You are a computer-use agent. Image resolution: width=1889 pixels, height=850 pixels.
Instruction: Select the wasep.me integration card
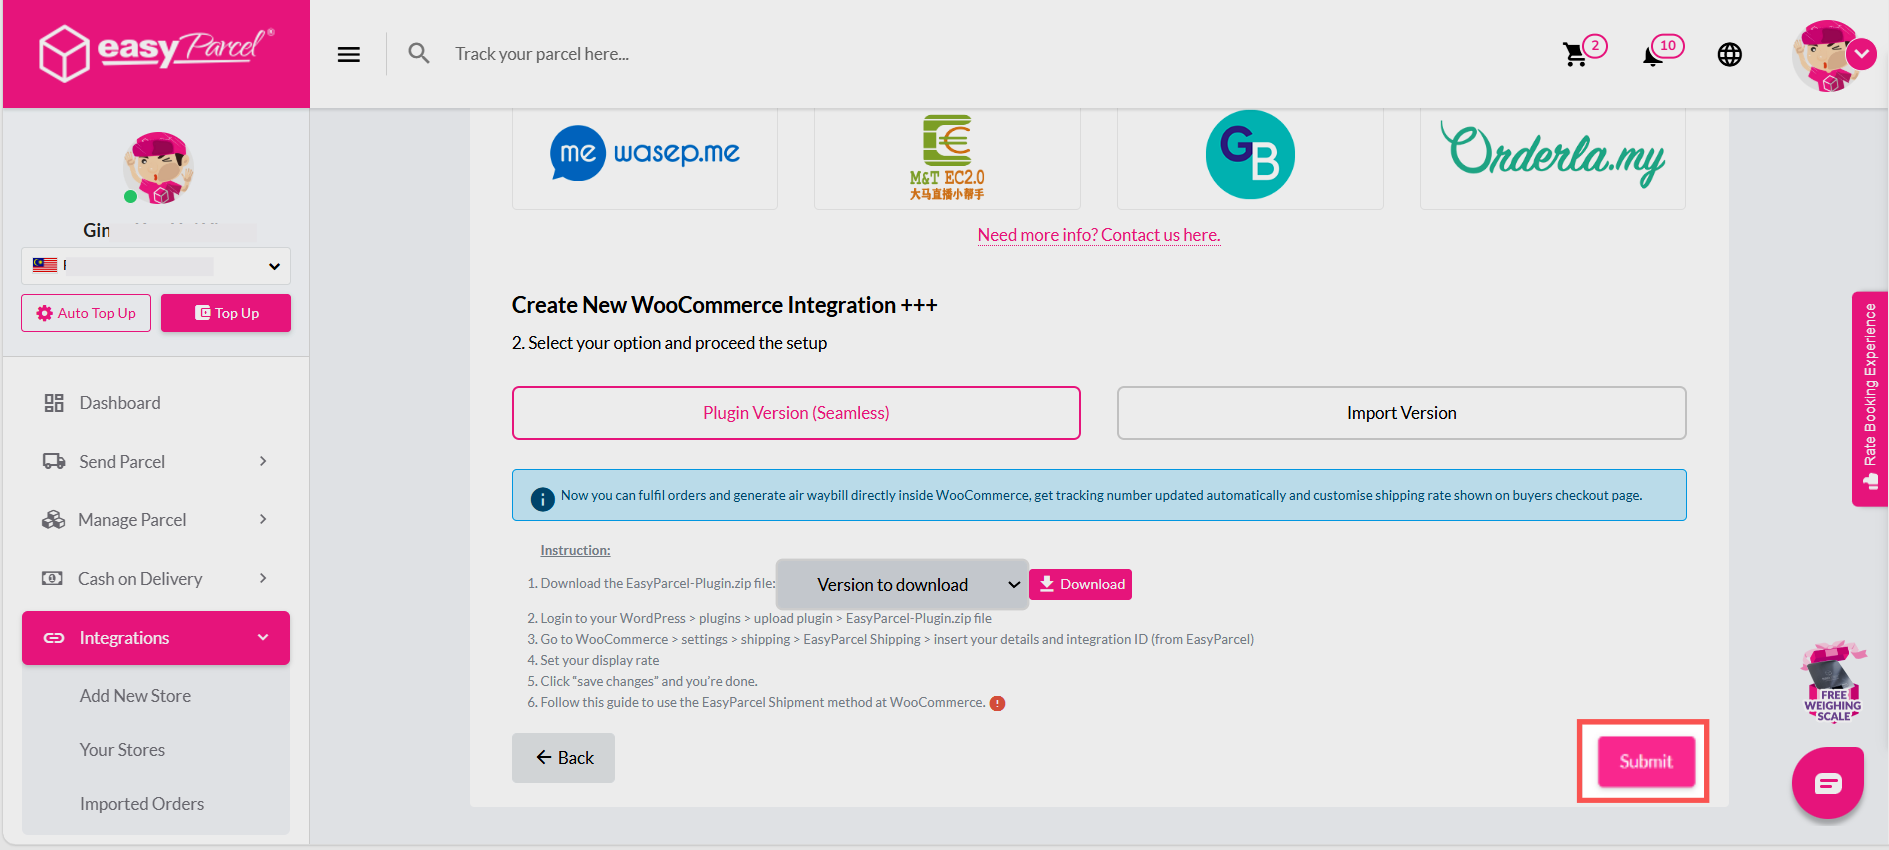click(645, 158)
